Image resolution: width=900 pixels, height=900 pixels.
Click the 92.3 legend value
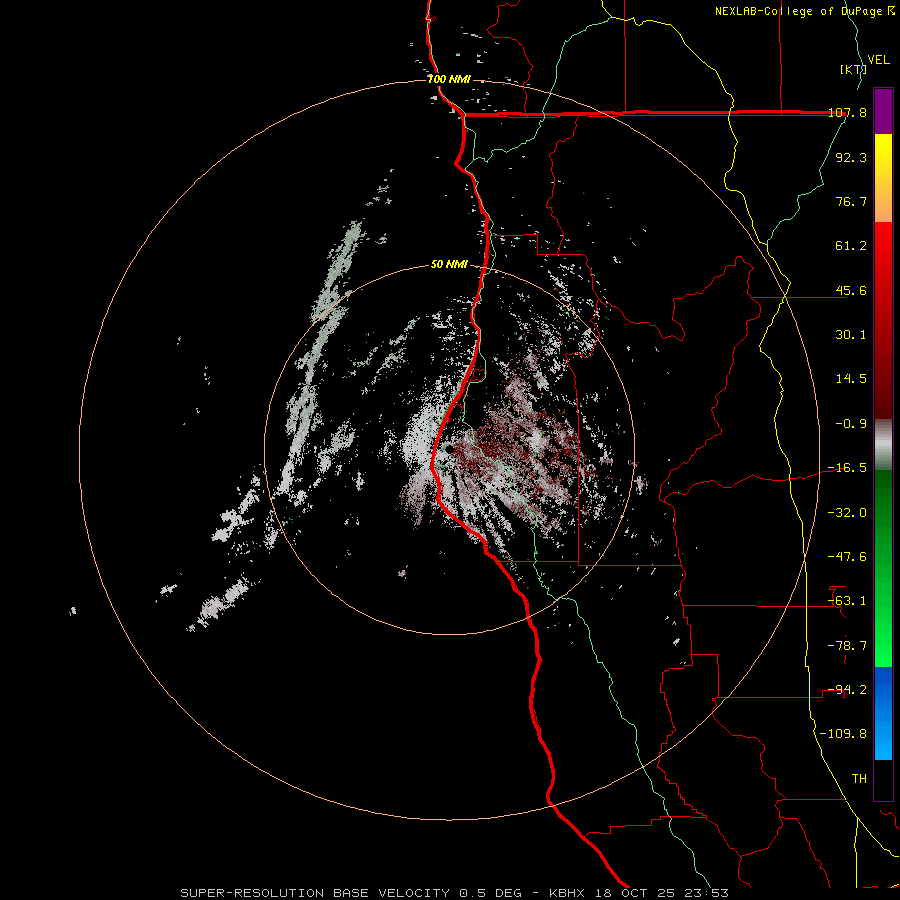coord(851,157)
